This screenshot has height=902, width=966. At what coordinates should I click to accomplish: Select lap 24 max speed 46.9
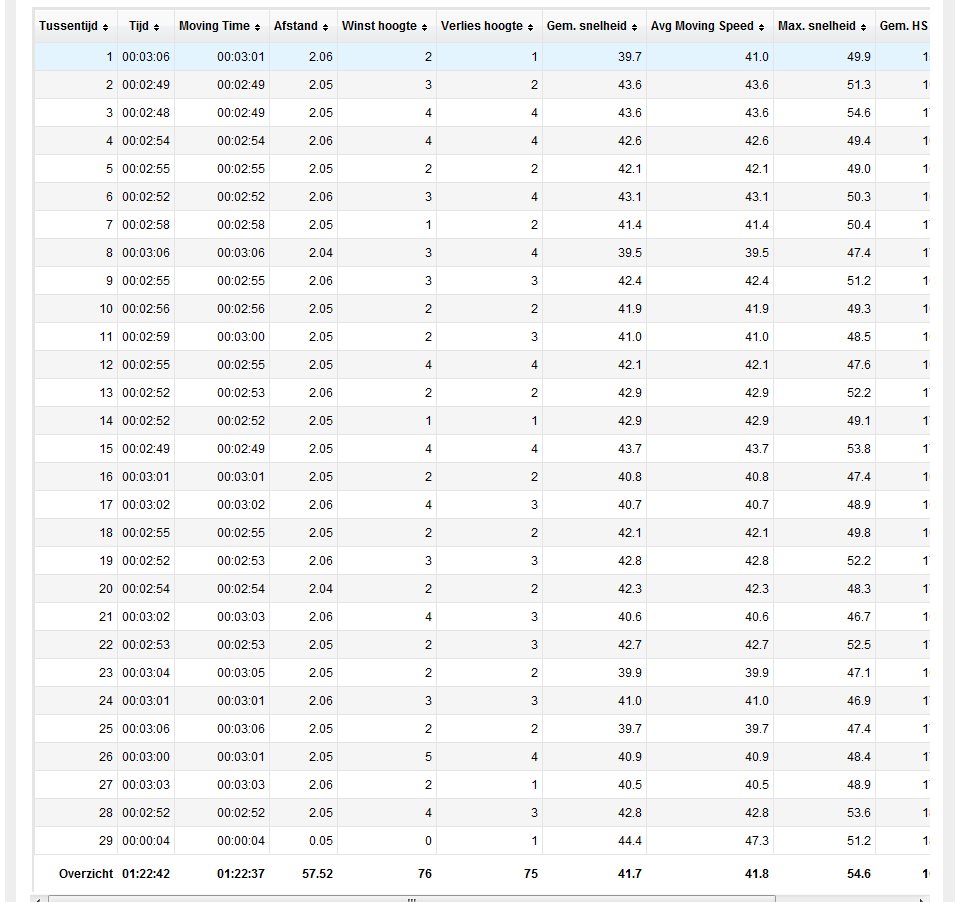859,702
